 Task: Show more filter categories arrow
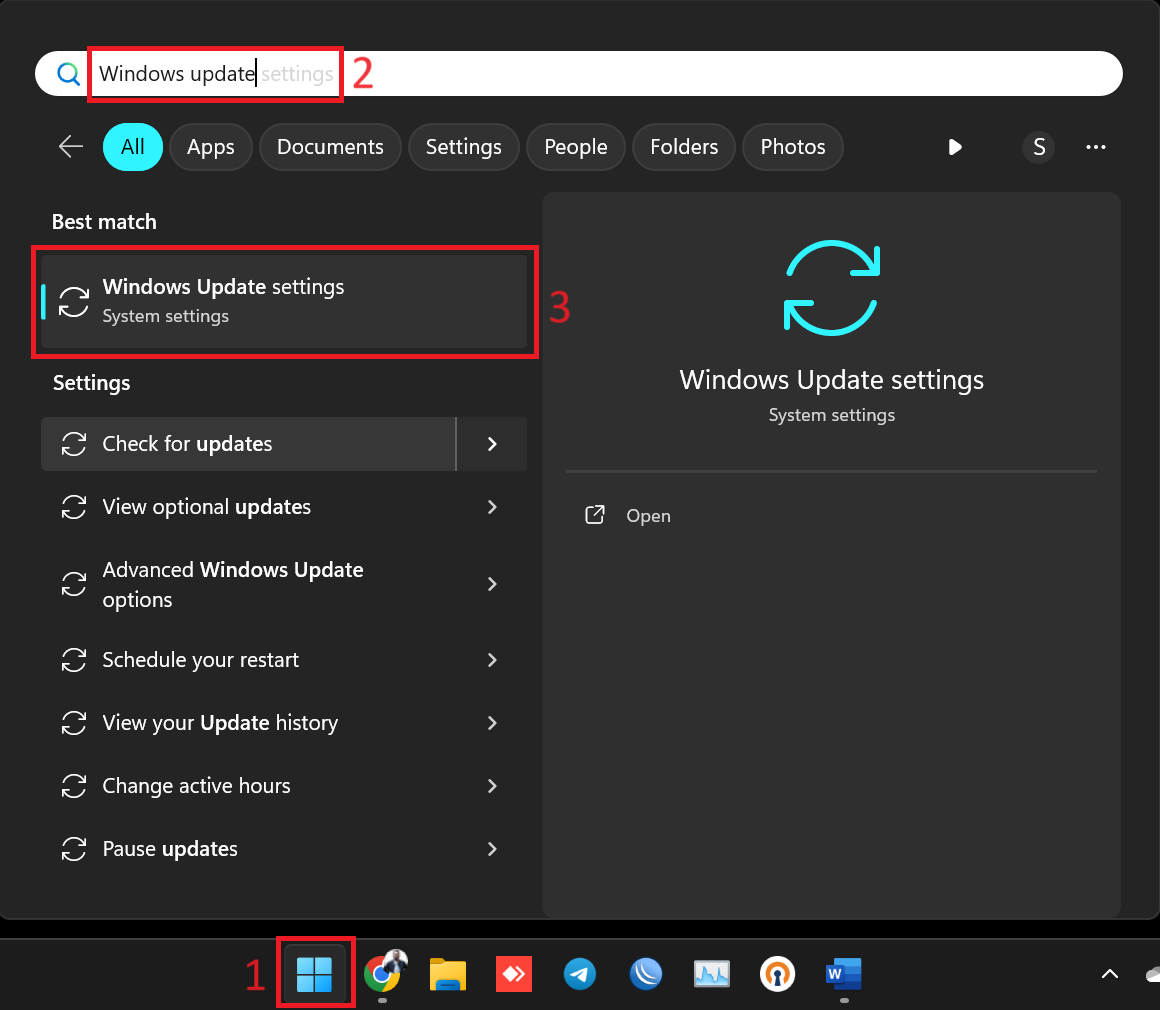(x=955, y=147)
